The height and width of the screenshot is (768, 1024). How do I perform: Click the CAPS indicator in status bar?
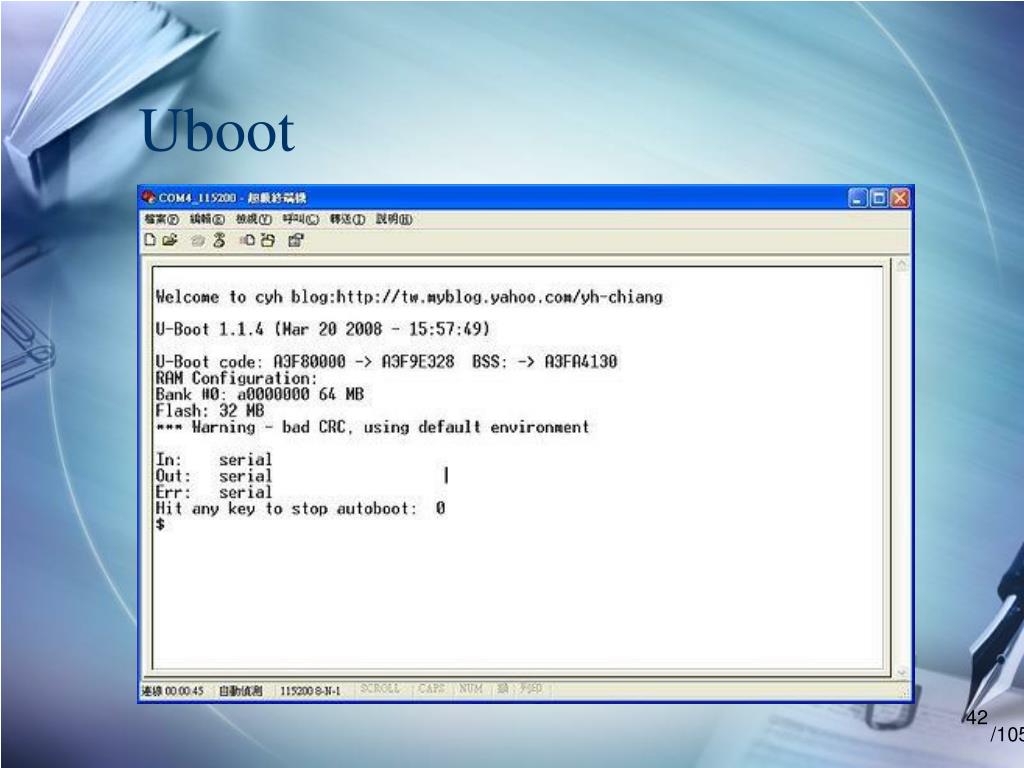[431, 688]
